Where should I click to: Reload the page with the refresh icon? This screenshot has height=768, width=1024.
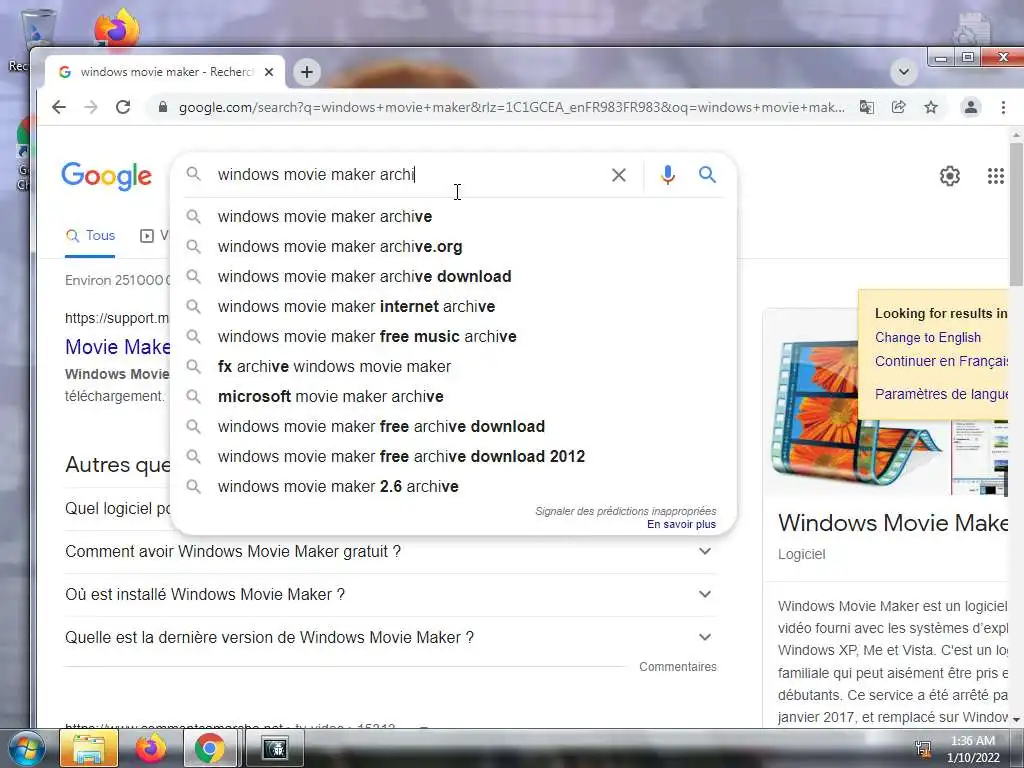(123, 107)
